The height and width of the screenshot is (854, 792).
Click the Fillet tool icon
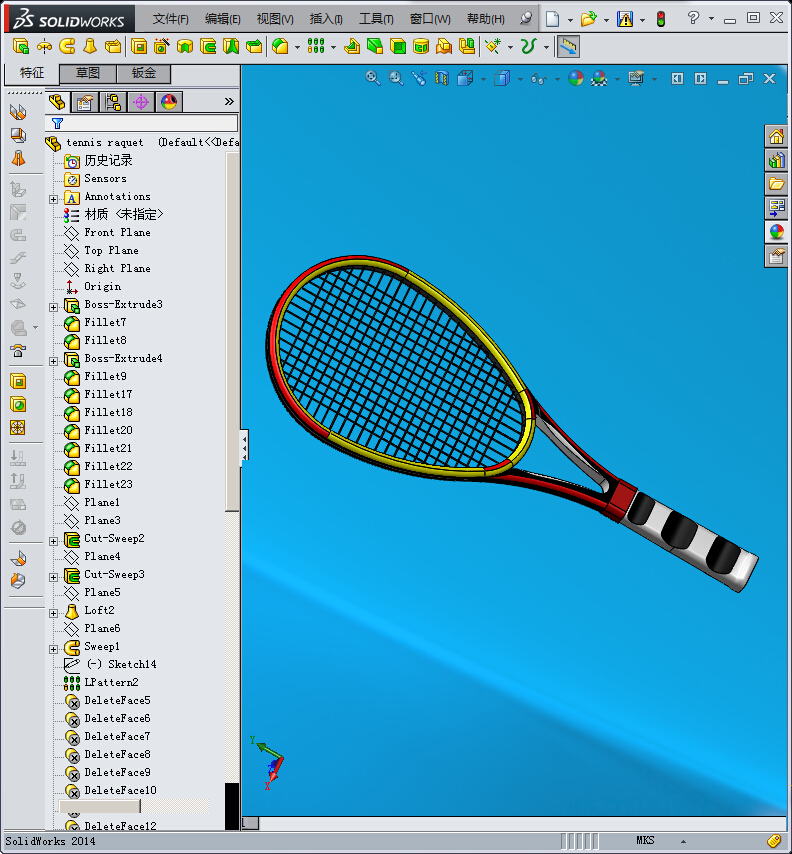click(x=280, y=46)
